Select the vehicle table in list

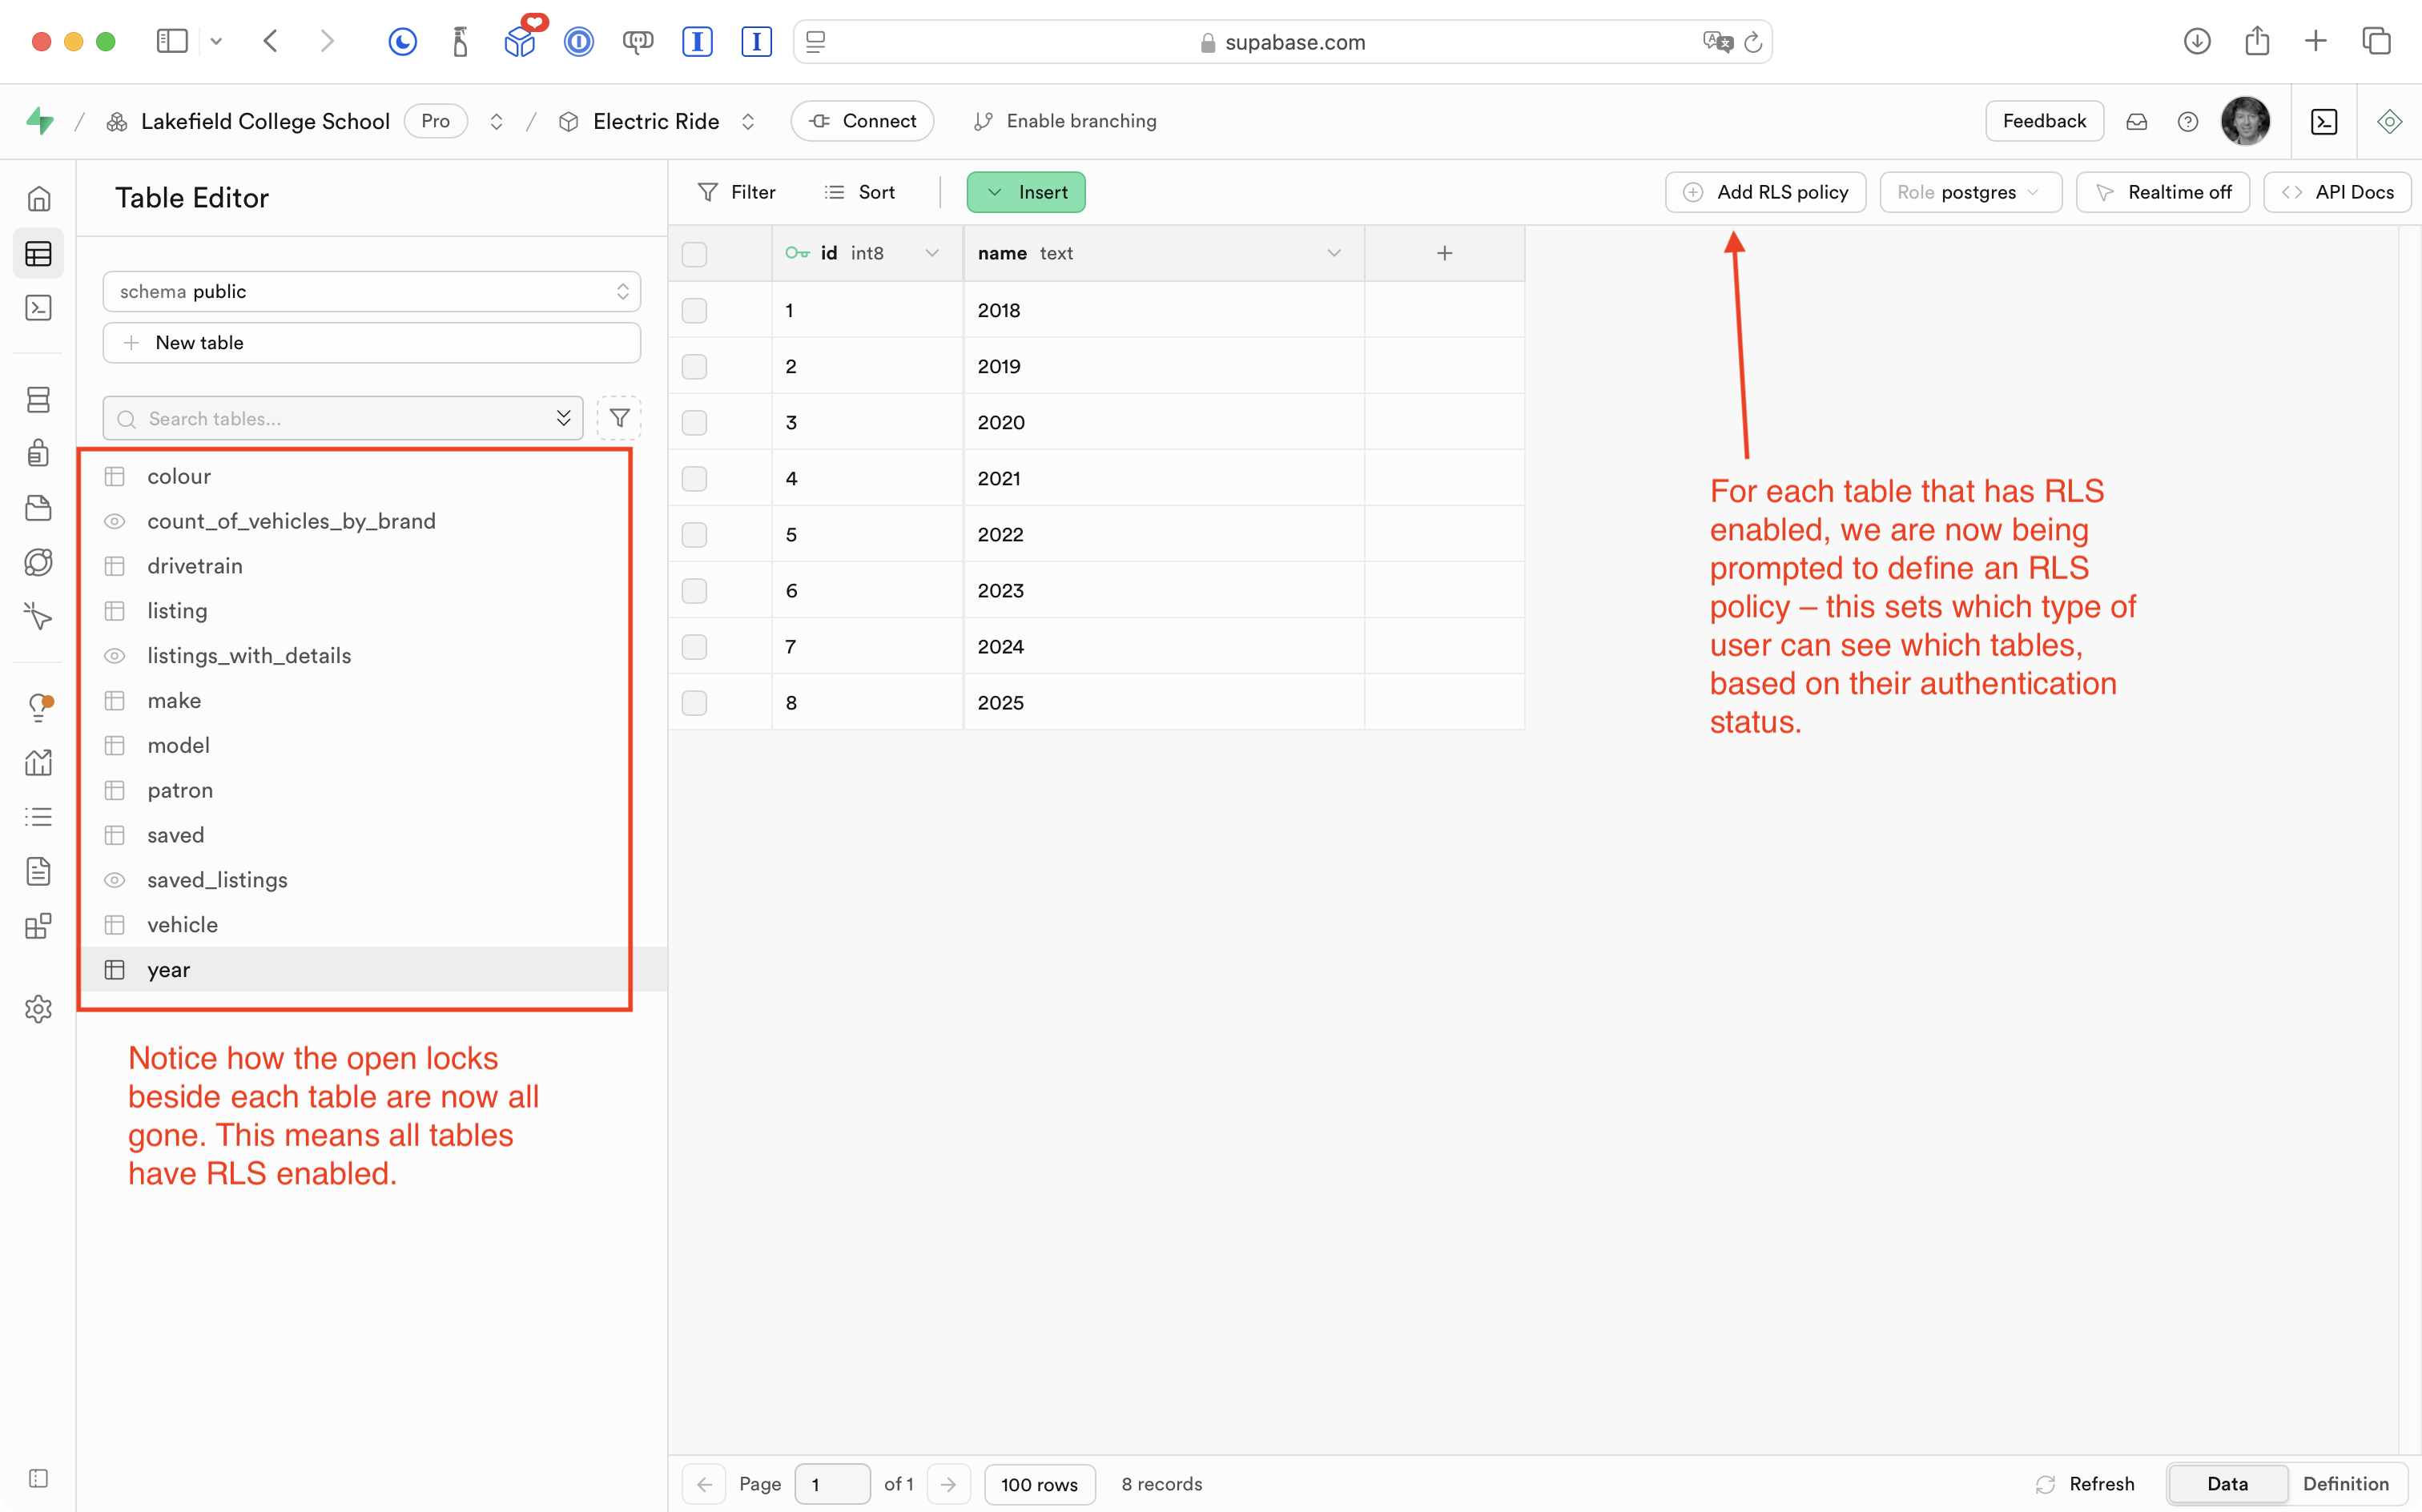tap(183, 925)
